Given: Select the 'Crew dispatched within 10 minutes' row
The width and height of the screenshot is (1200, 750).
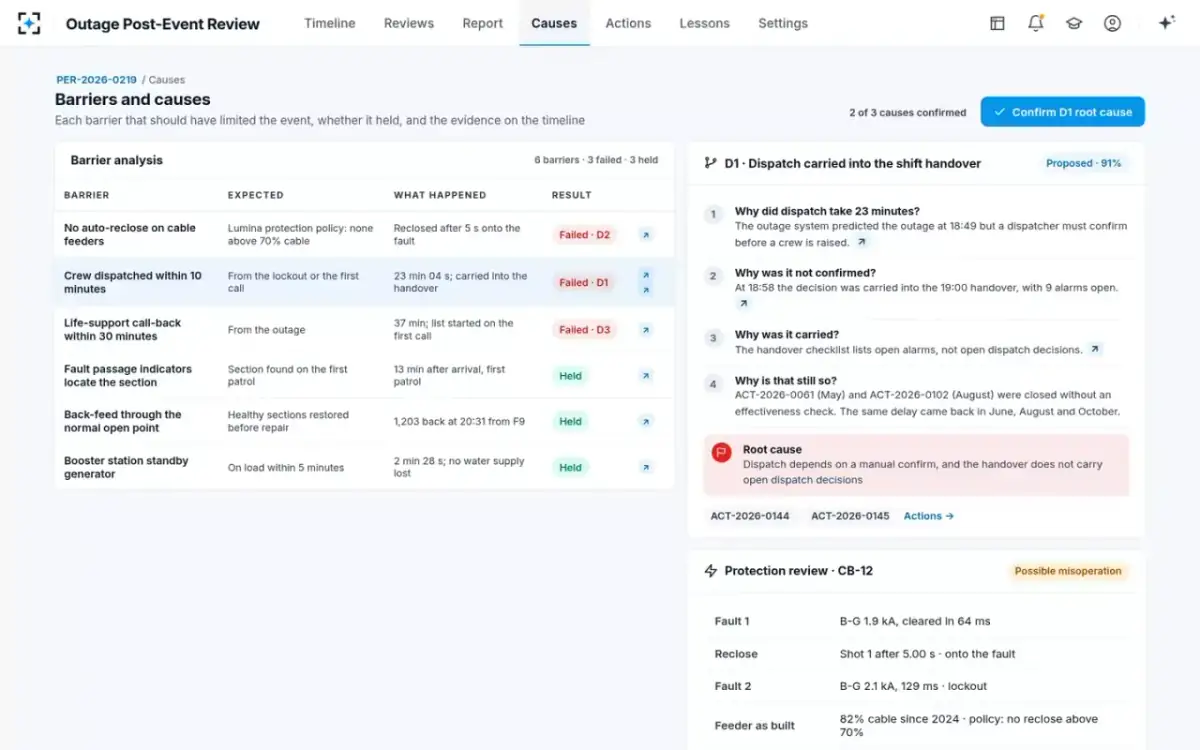Looking at the screenshot, I should [364, 282].
